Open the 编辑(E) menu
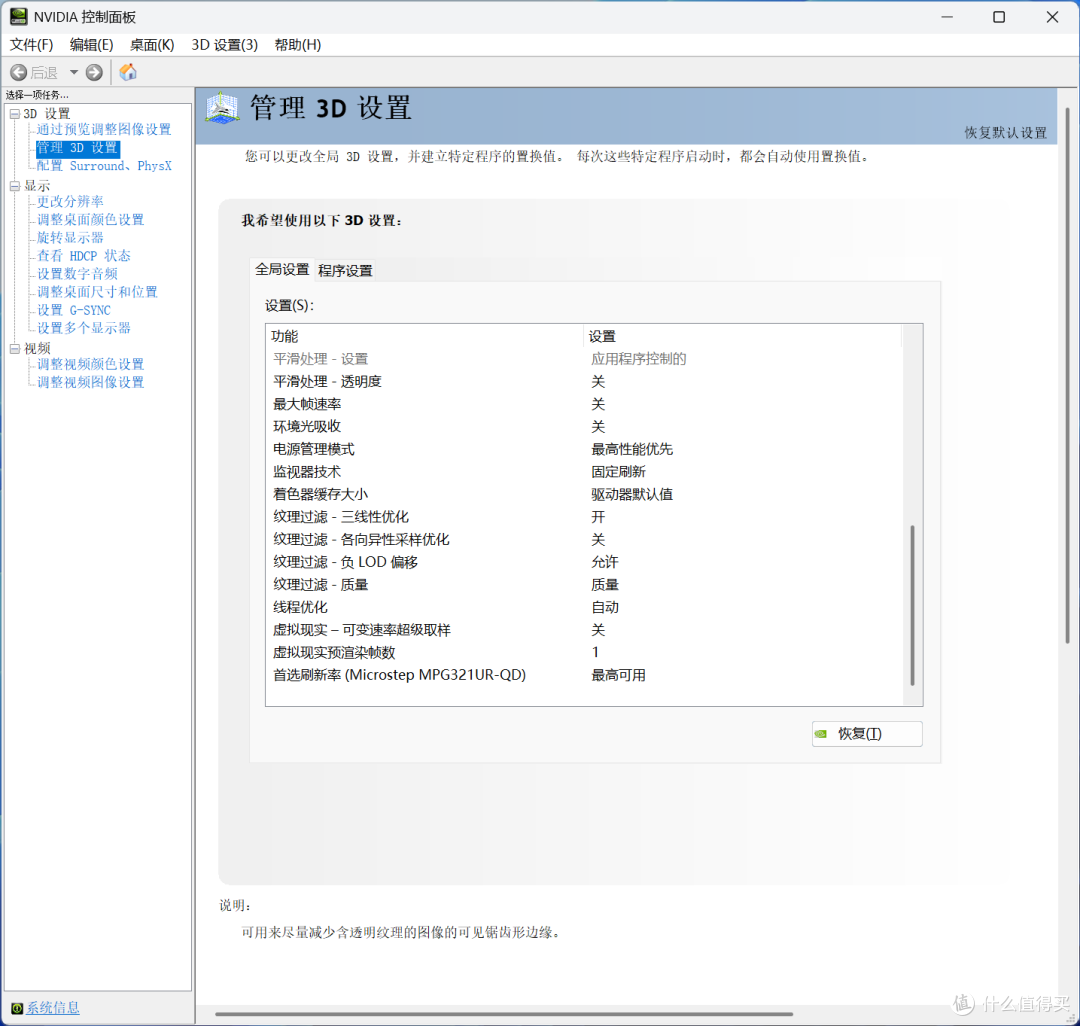This screenshot has width=1080, height=1026. click(x=92, y=45)
